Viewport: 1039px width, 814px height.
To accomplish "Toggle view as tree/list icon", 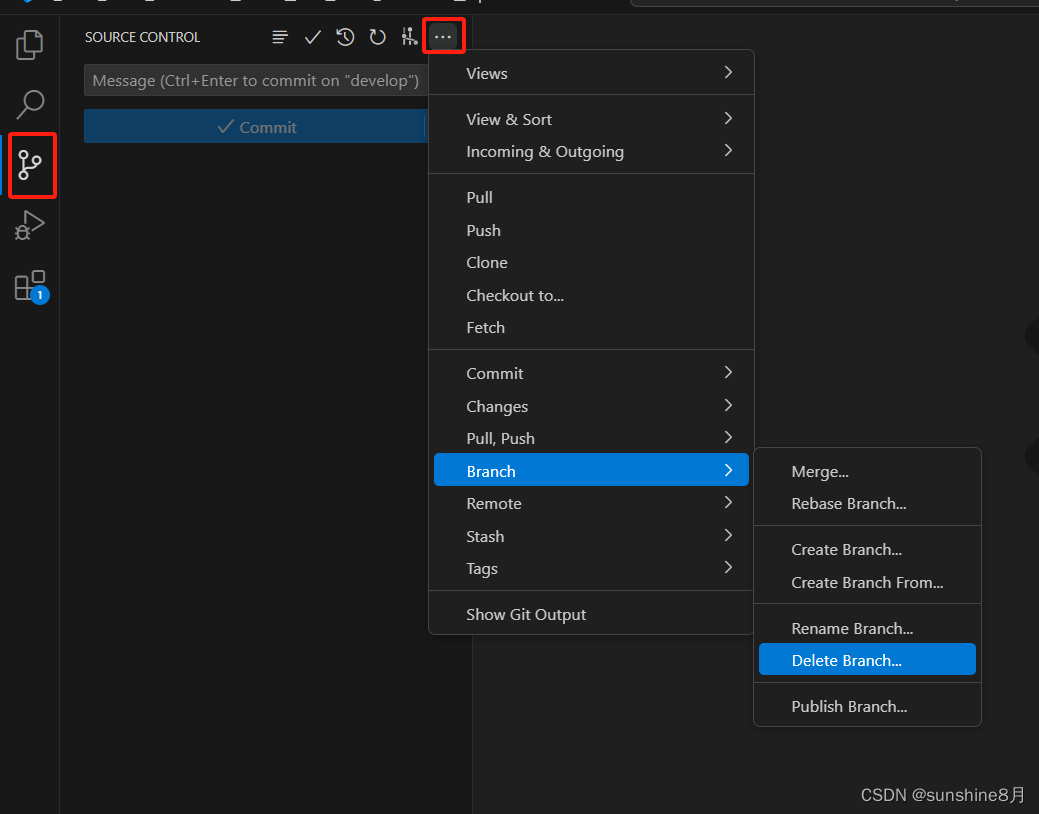I will pyautogui.click(x=280, y=37).
